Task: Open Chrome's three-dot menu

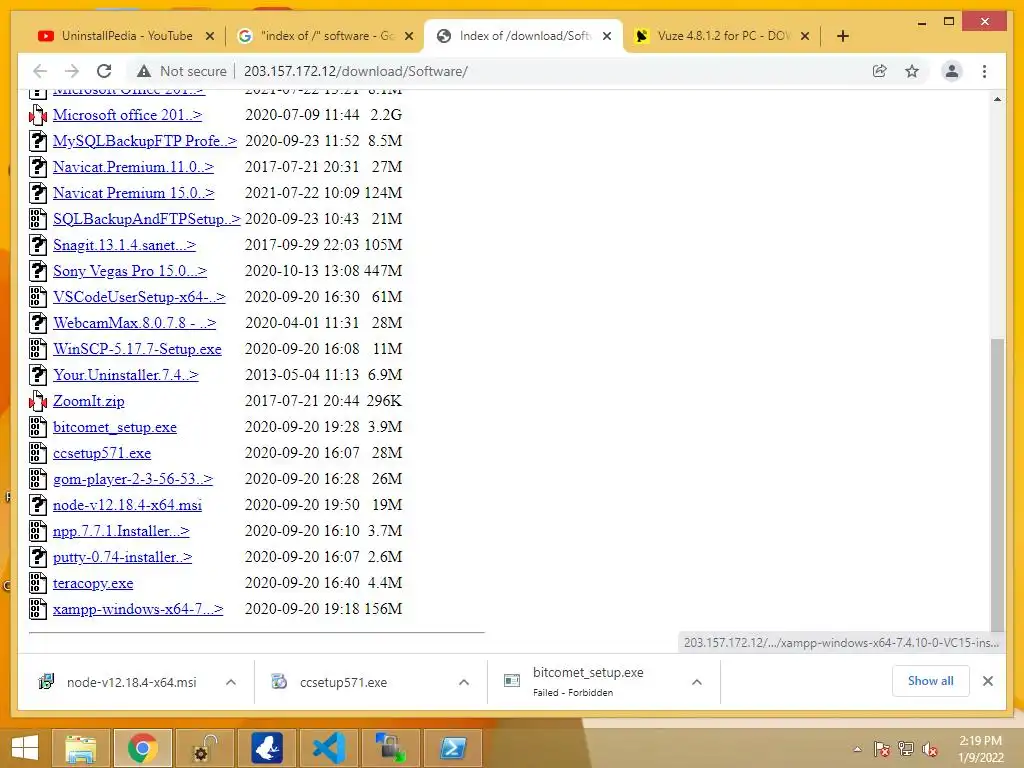Action: tap(984, 71)
